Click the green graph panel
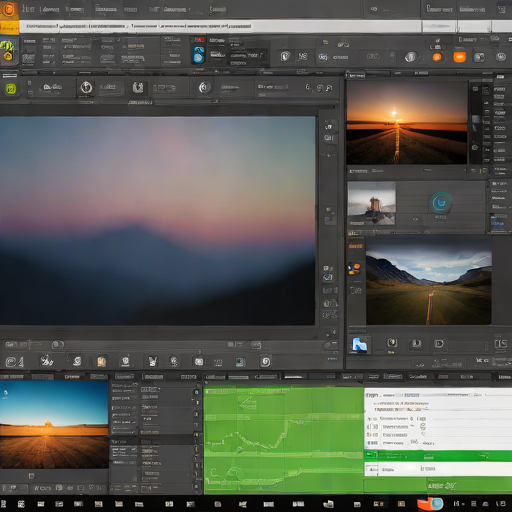Viewport: 512px width, 512px height. point(284,440)
